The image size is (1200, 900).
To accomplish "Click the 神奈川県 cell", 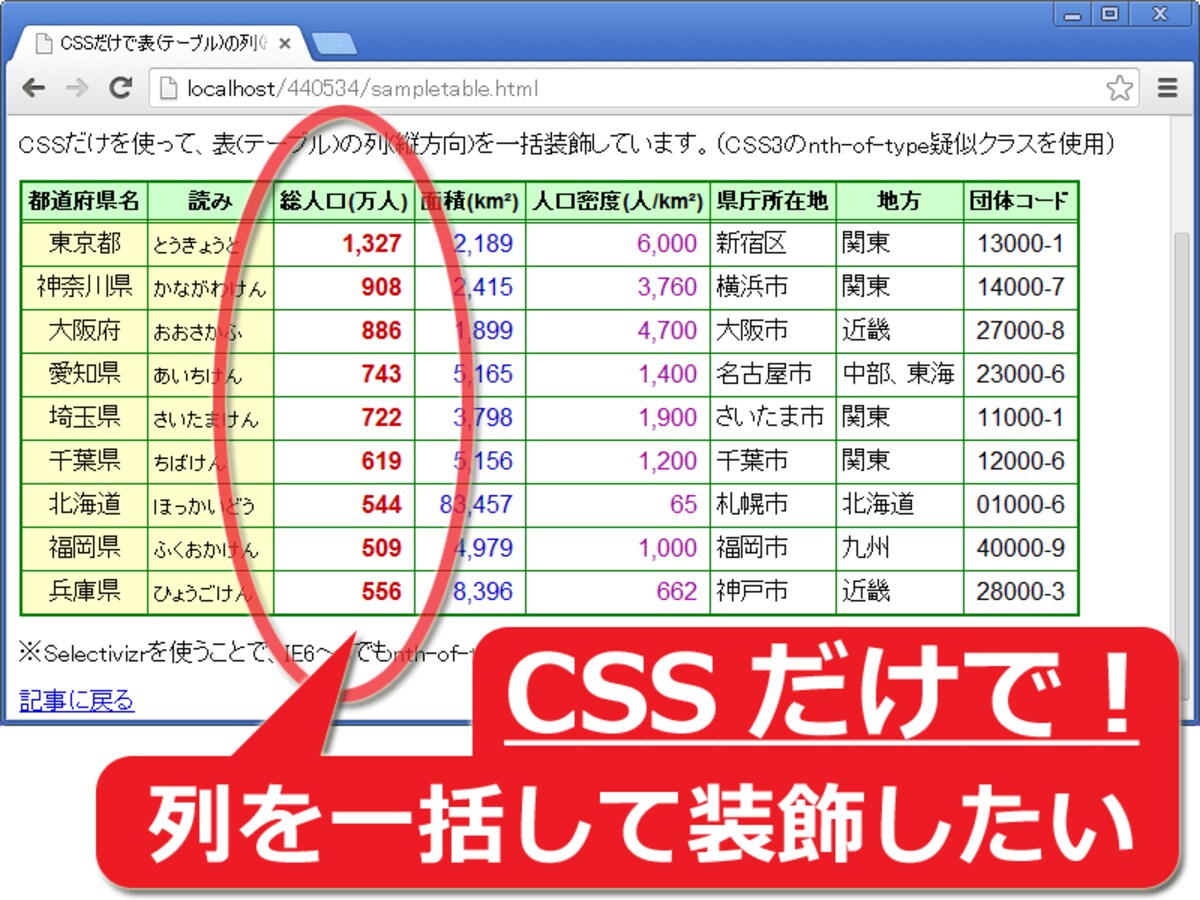I will (84, 287).
